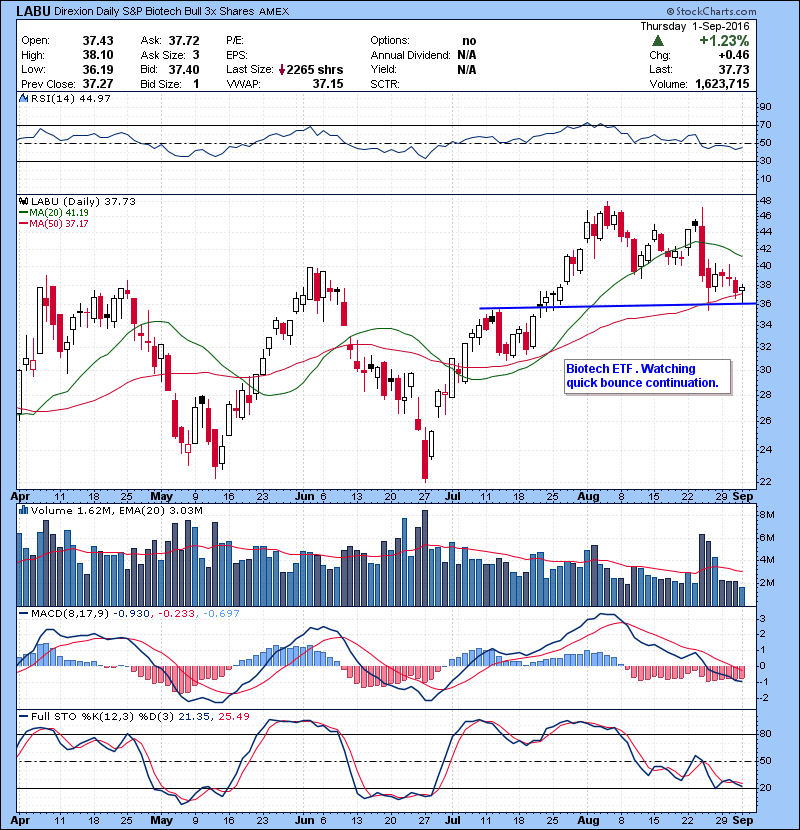Viewport: 800px width, 830px height.
Task: Click the Ask value 37.72
Action: pyautogui.click(x=184, y=41)
